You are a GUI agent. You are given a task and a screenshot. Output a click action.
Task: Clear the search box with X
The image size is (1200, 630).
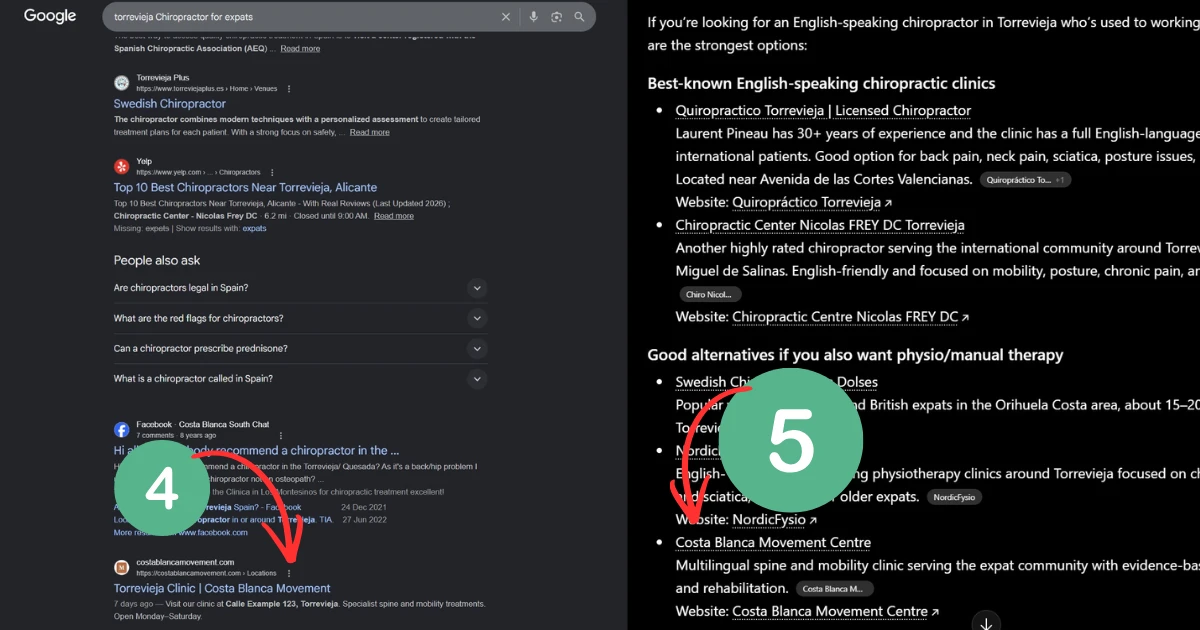[506, 17]
